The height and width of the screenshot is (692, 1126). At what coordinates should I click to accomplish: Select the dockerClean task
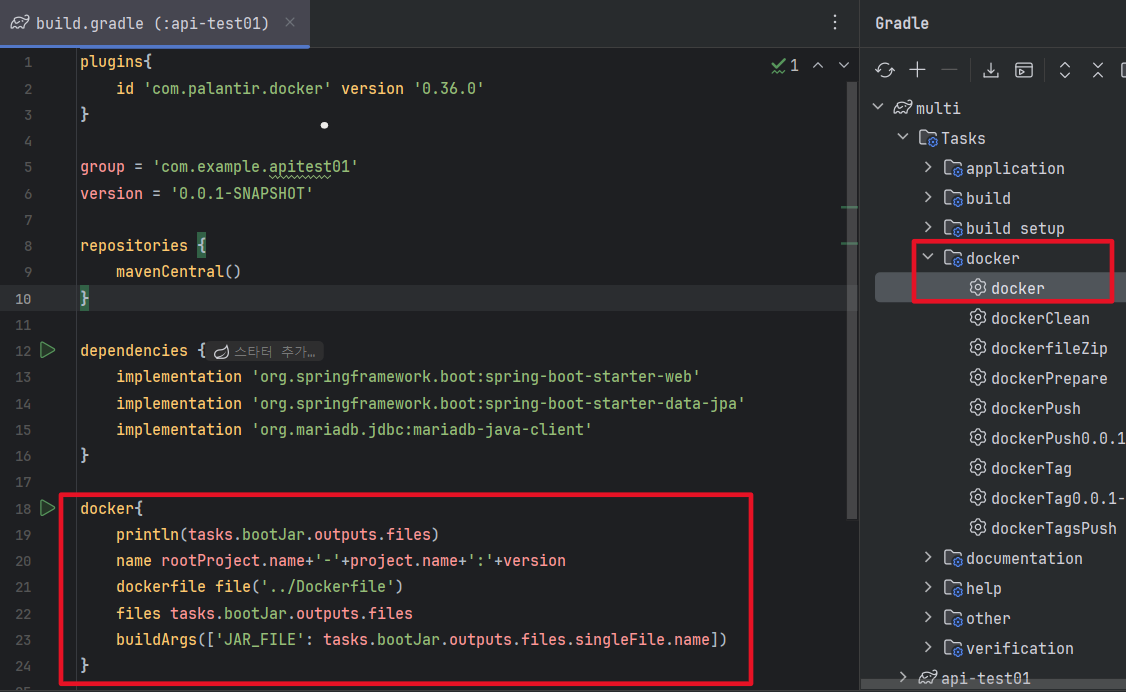[x=1040, y=318]
